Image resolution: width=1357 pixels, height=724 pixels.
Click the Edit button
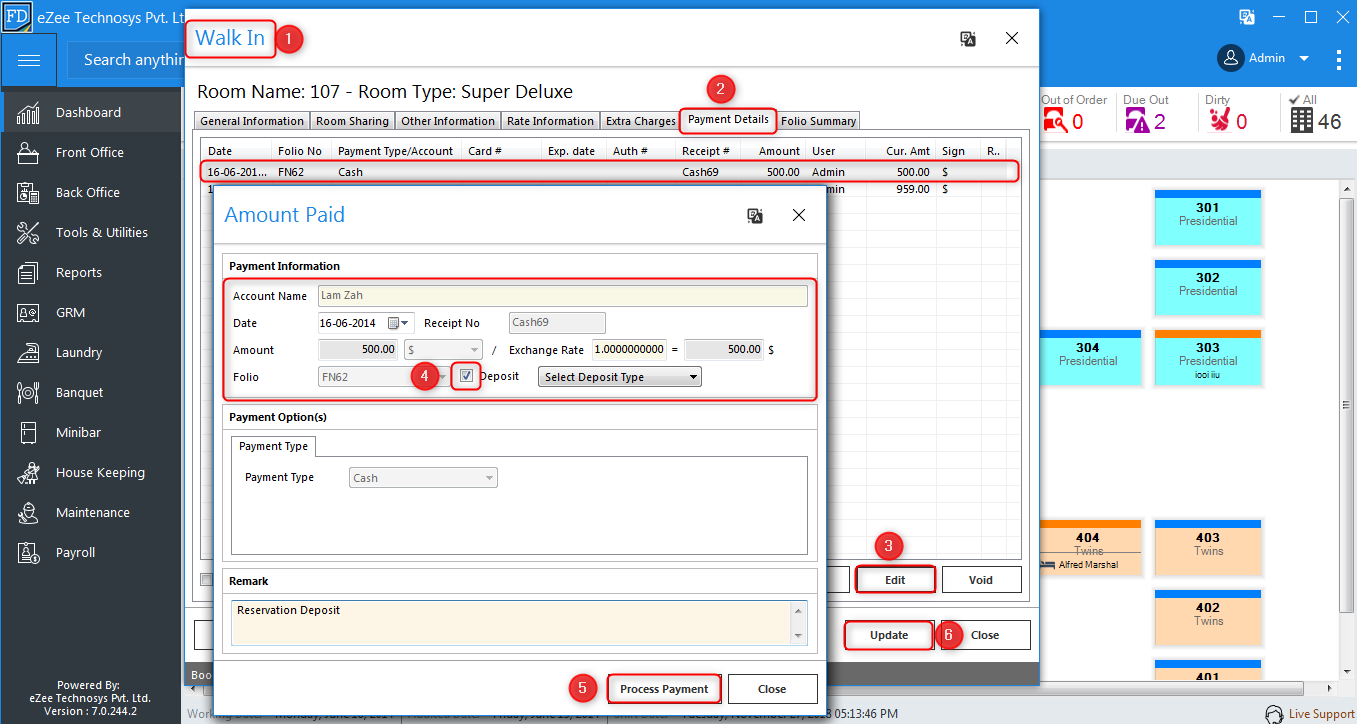[895, 580]
